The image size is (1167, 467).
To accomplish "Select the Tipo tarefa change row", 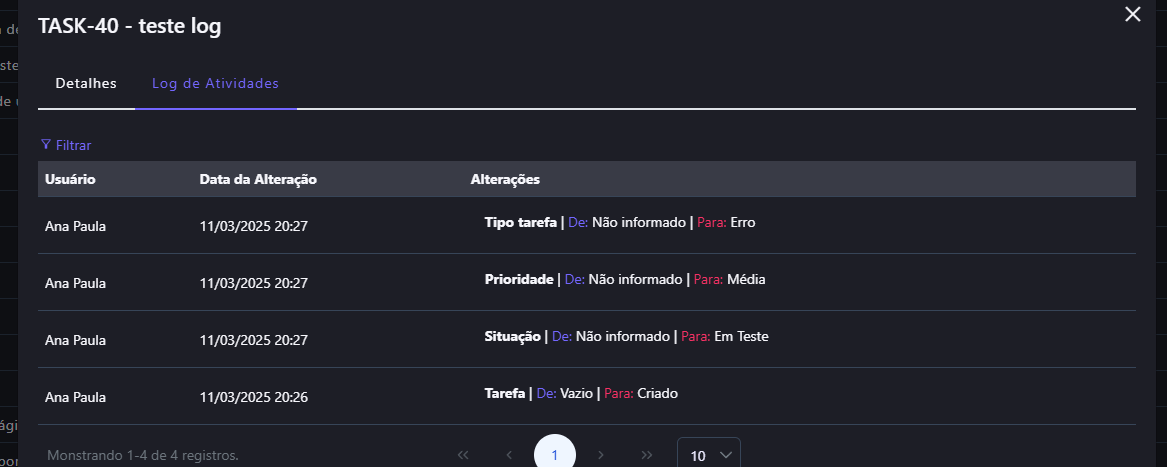I will point(619,223).
